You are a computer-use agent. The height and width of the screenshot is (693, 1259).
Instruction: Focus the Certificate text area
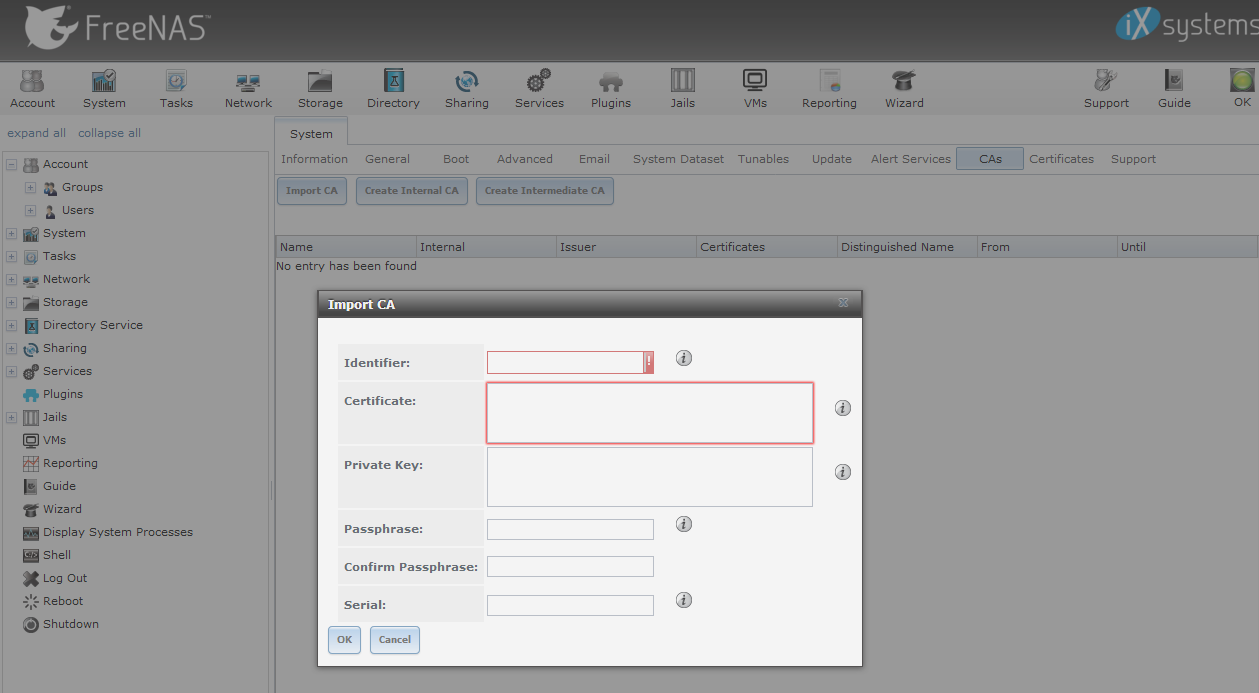(650, 413)
